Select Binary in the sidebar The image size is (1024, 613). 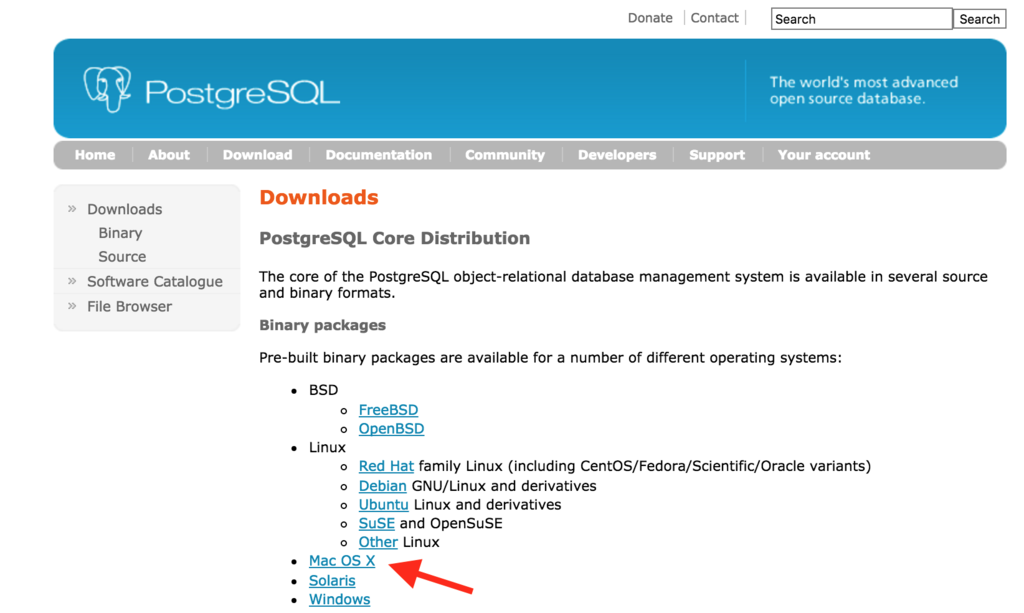pyautogui.click(x=120, y=233)
